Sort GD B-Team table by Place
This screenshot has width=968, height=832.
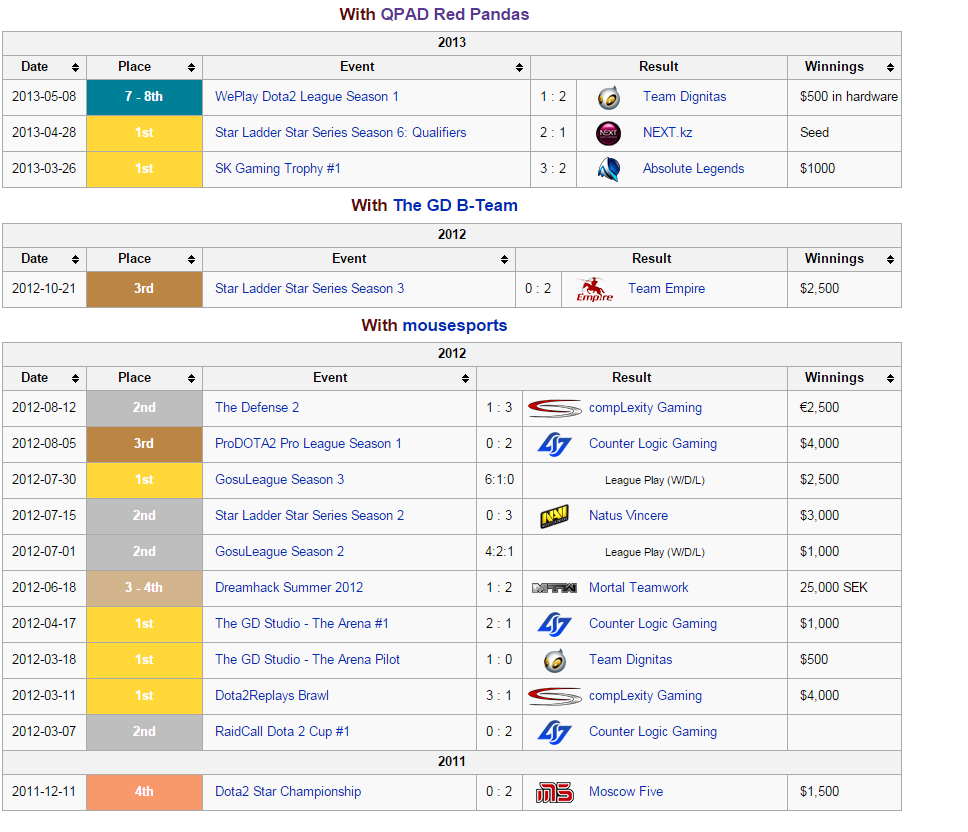click(191, 259)
